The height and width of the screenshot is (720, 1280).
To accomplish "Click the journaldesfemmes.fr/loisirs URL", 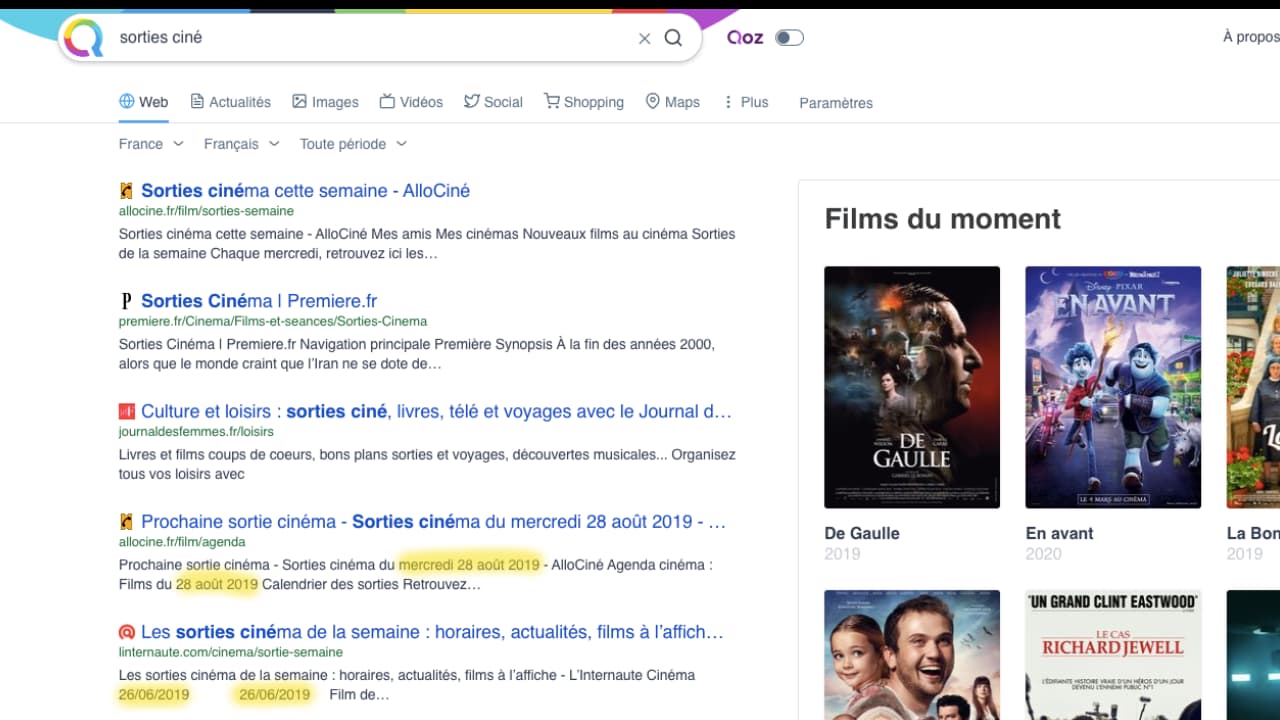I will click(195, 431).
